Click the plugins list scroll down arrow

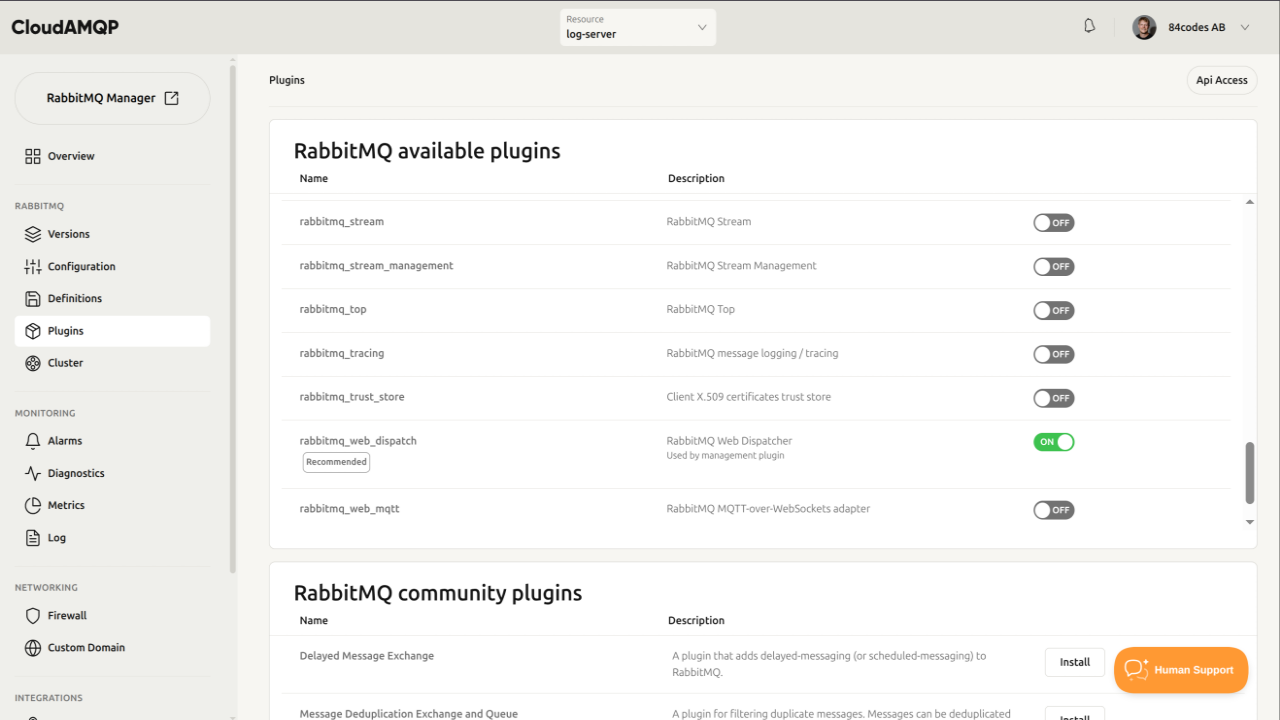pos(1249,522)
